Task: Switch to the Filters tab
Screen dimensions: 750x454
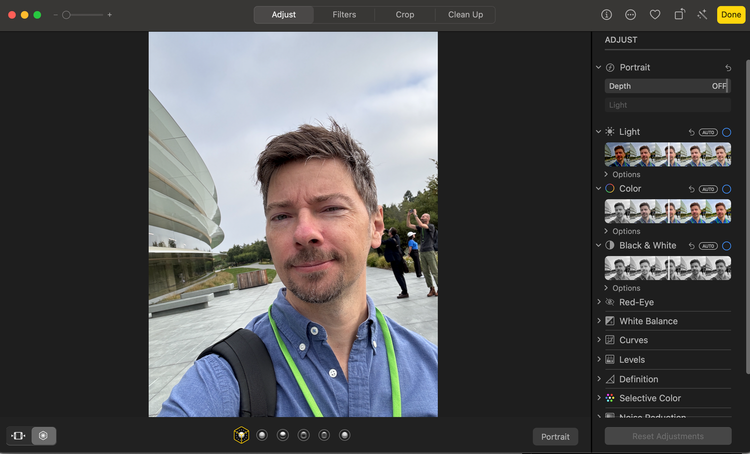Action: coord(344,15)
